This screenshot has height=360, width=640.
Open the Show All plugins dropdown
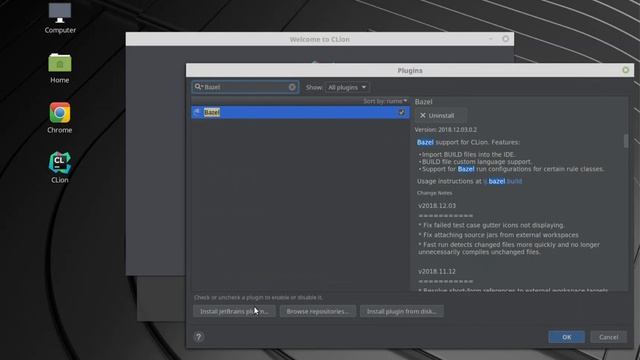(347, 87)
